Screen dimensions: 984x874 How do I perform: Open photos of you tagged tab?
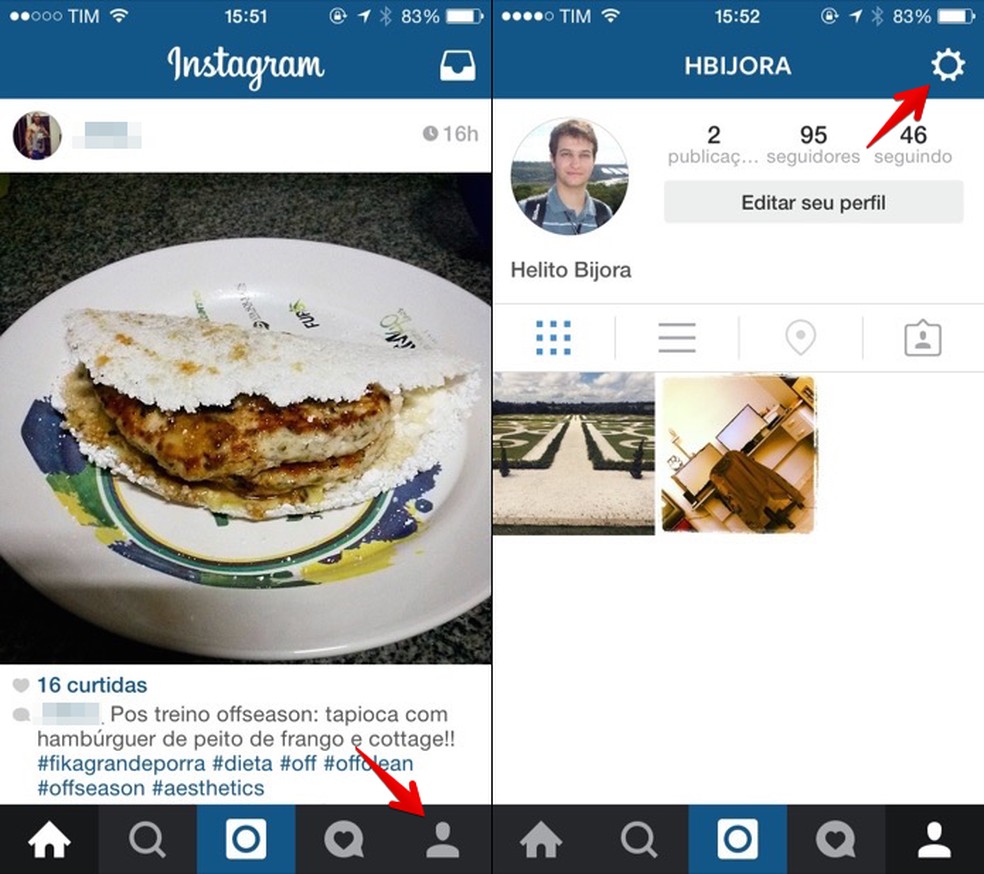point(922,338)
